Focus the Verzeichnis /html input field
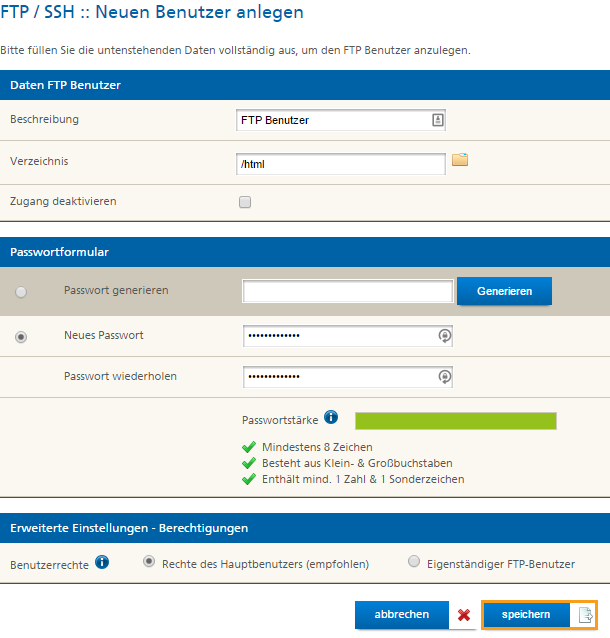Screen dimensions: 610x638 tap(341, 164)
